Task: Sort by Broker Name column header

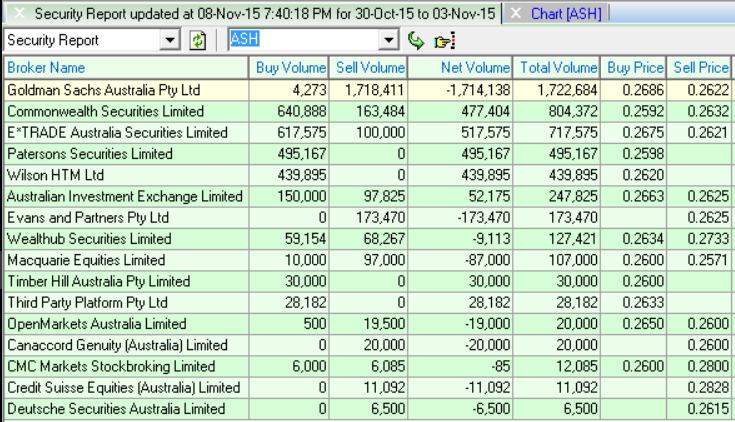Action: [x=126, y=68]
